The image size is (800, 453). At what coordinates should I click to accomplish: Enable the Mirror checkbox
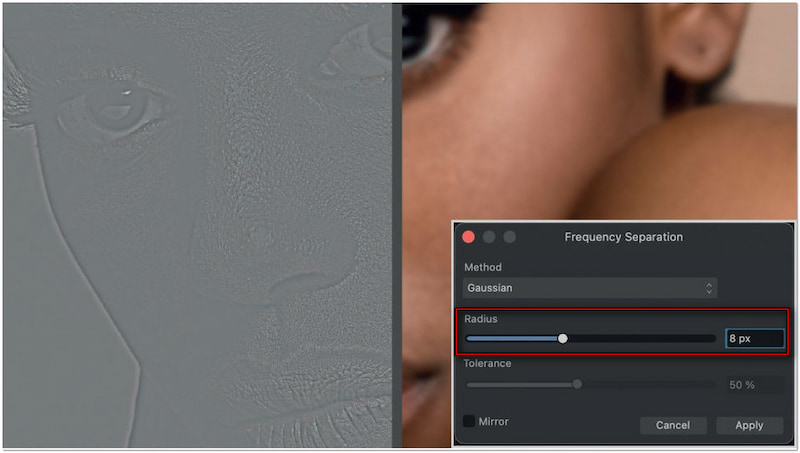[x=469, y=422]
